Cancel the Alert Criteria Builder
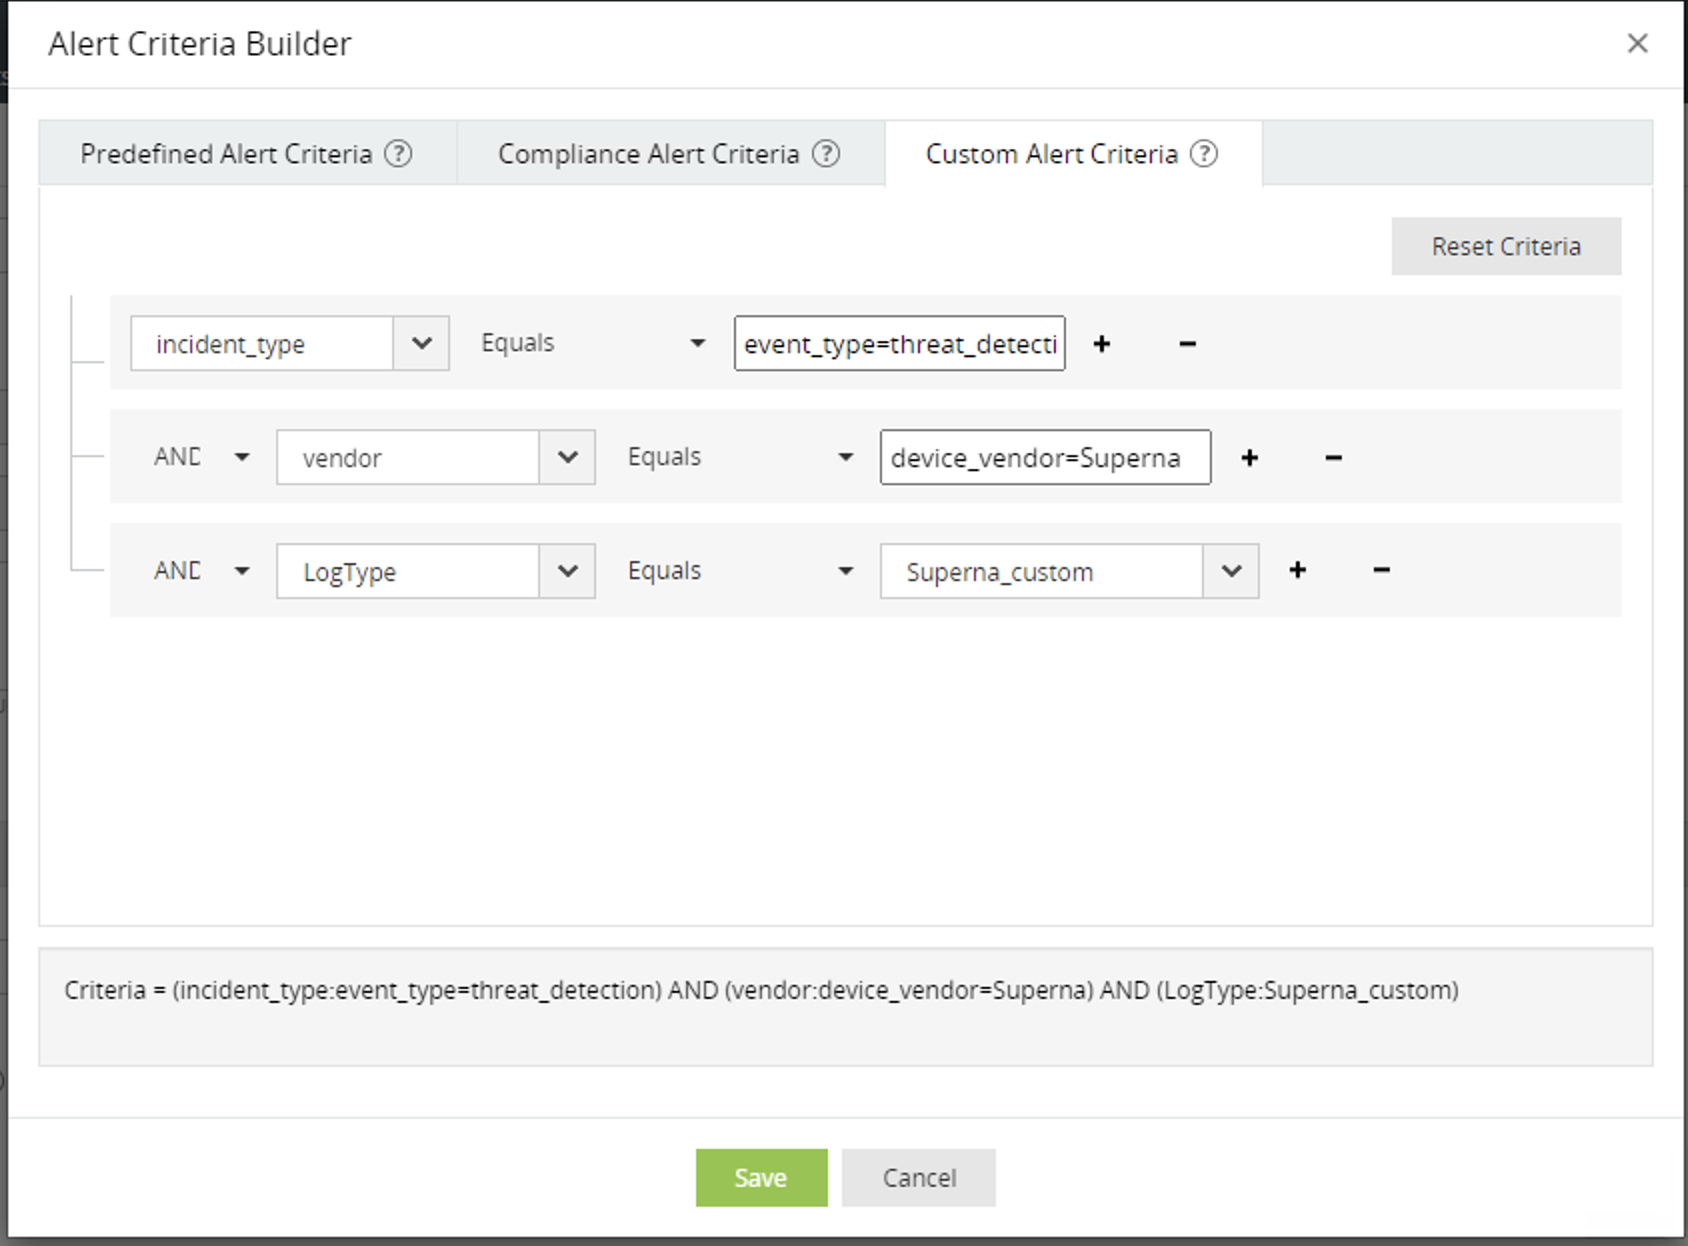This screenshot has height=1246, width=1688. (918, 1177)
